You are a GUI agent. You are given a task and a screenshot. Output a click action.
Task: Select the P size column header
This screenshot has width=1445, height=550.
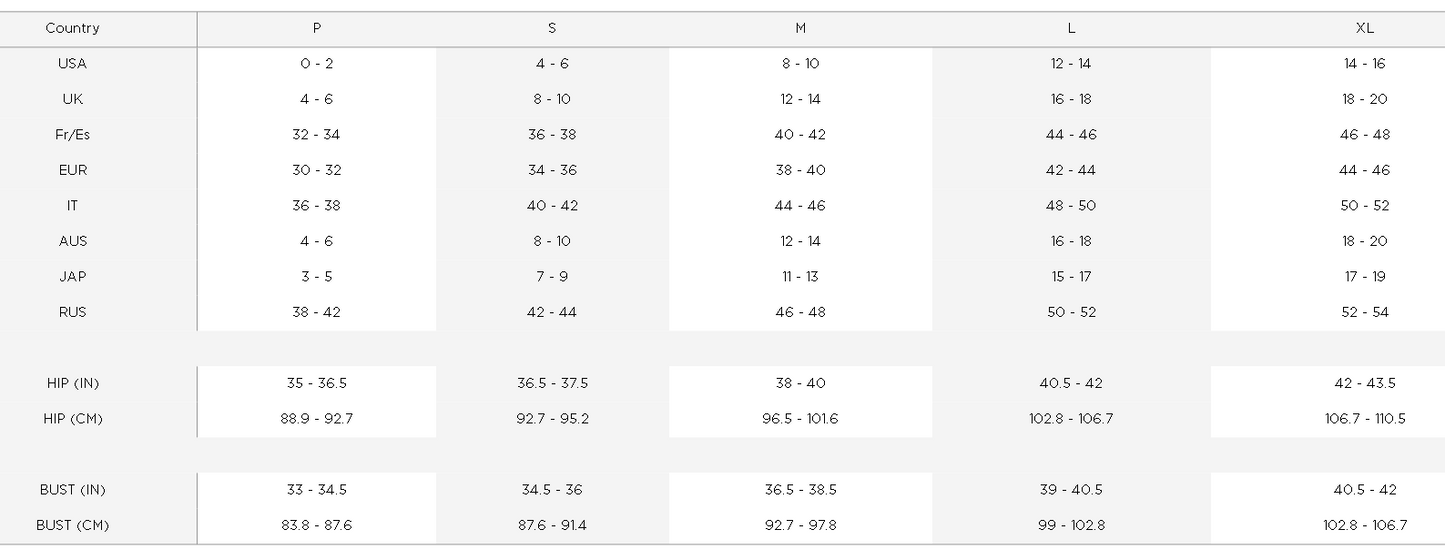coord(316,29)
